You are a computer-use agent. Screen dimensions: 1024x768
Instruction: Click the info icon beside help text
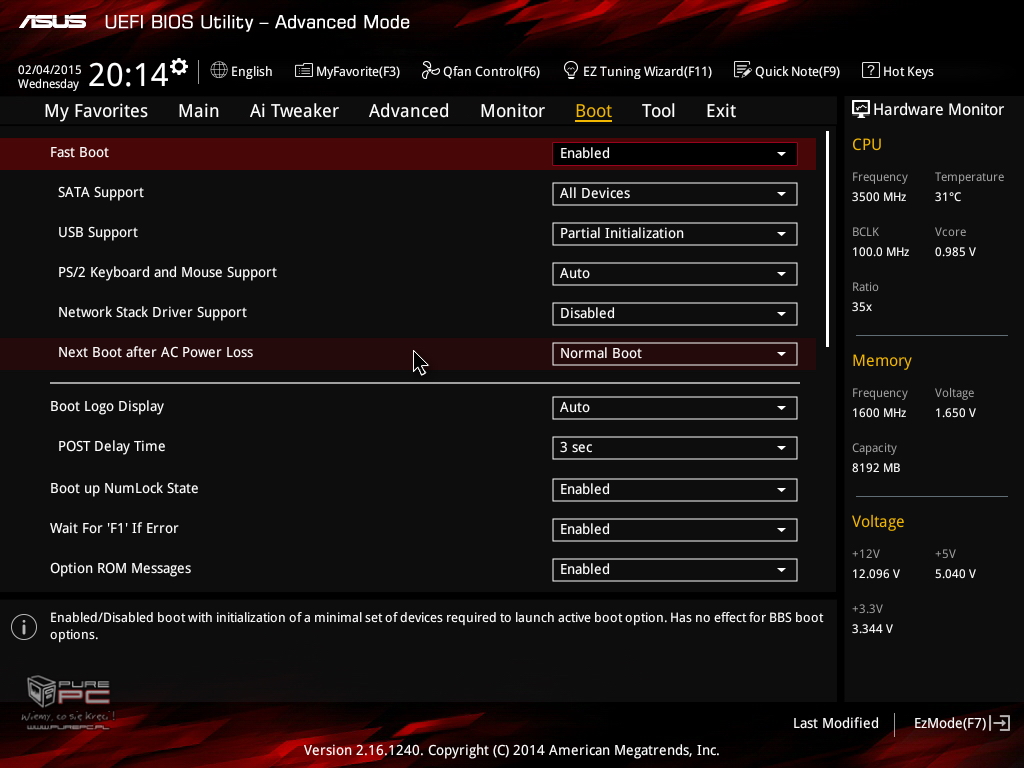coord(24,627)
